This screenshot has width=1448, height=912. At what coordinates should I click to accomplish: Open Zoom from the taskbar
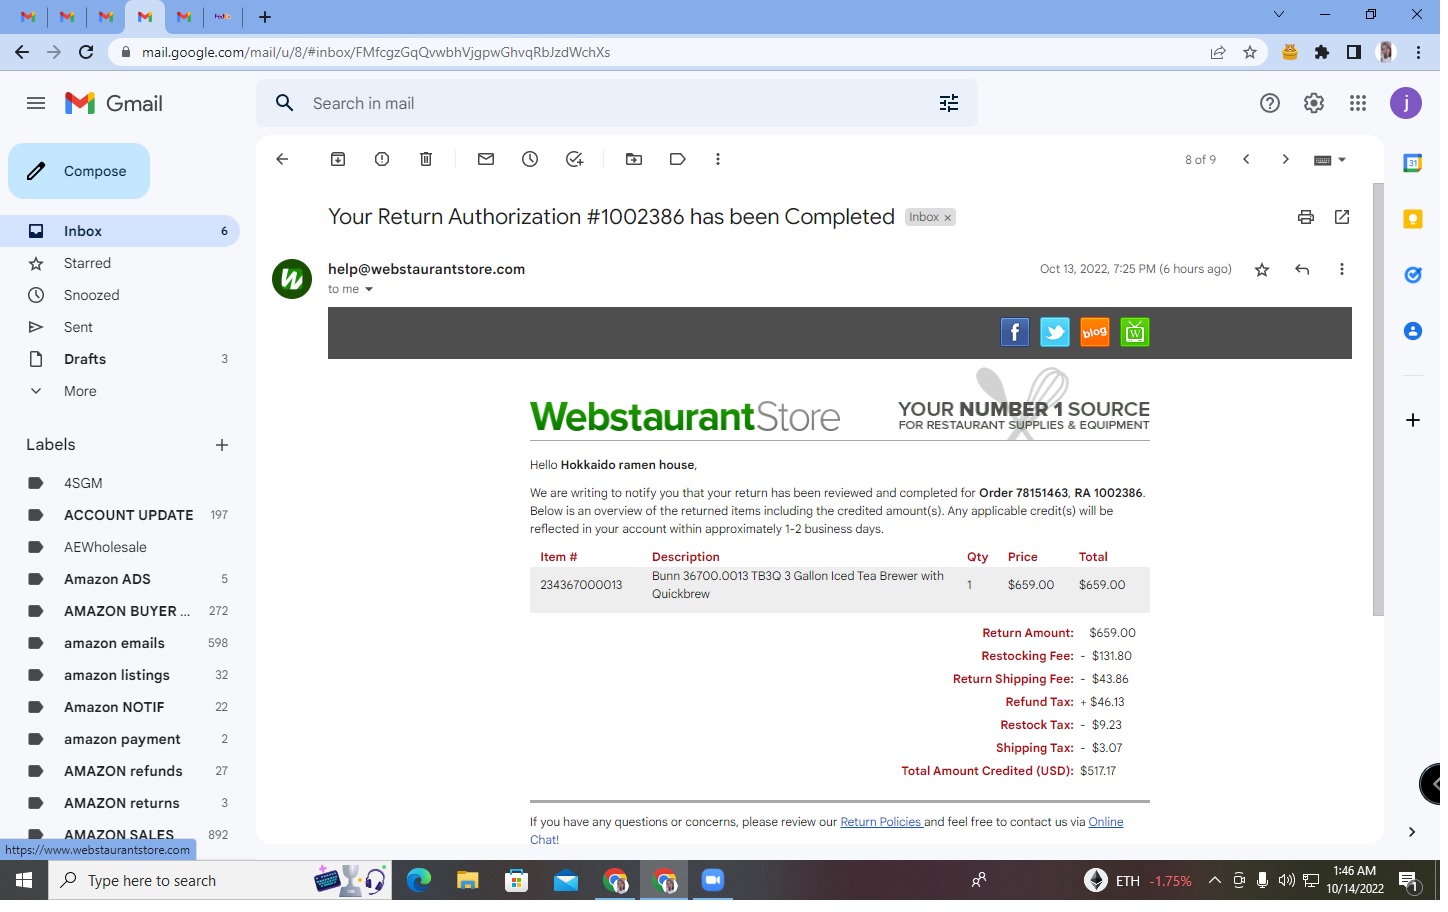(x=712, y=881)
